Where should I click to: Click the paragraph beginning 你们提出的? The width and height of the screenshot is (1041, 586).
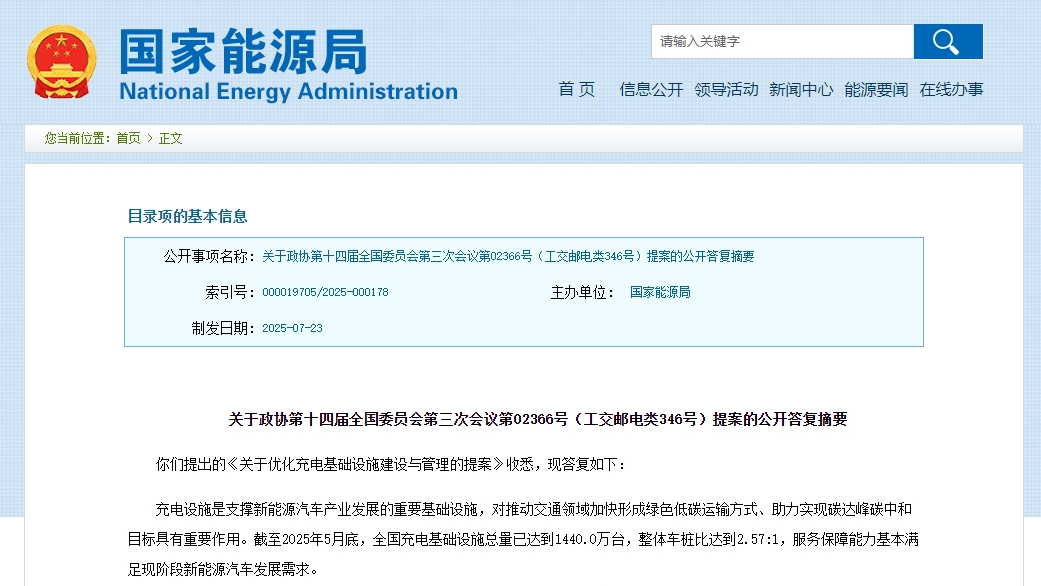[x=391, y=464]
